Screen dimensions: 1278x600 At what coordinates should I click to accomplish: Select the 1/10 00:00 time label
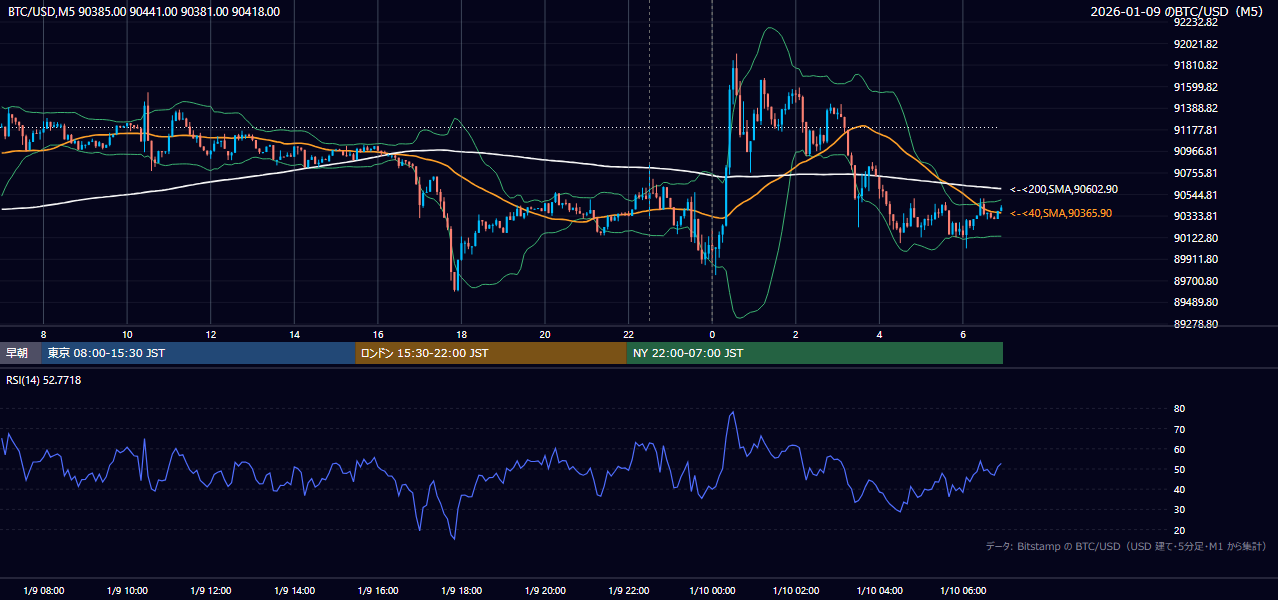pos(712,590)
